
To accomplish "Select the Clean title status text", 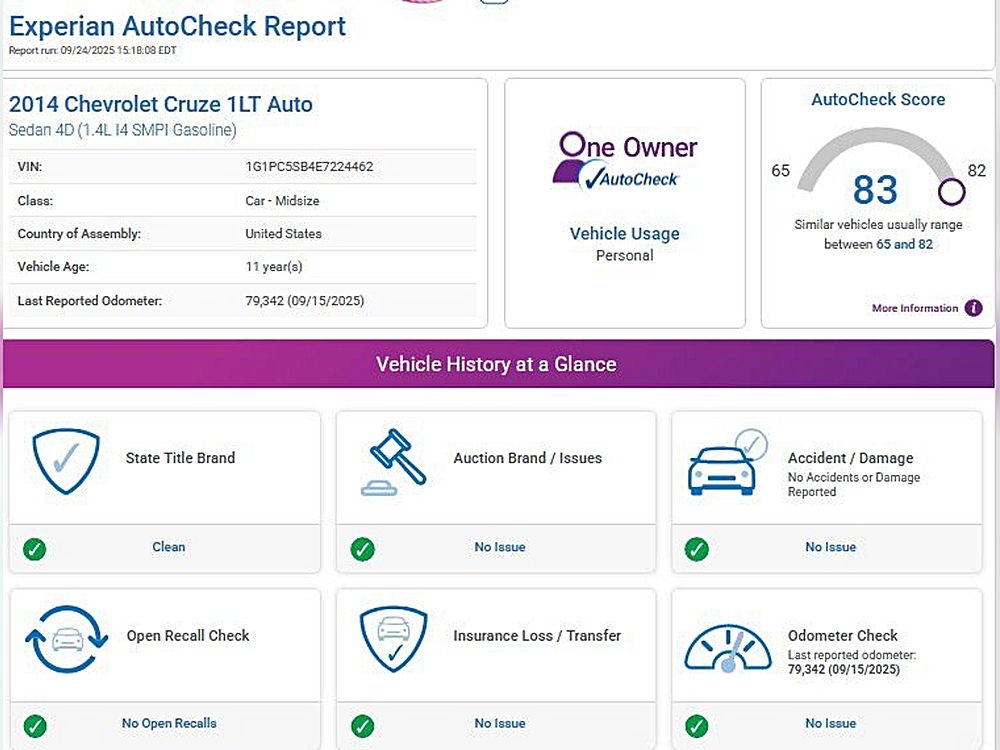I will click(x=168, y=547).
